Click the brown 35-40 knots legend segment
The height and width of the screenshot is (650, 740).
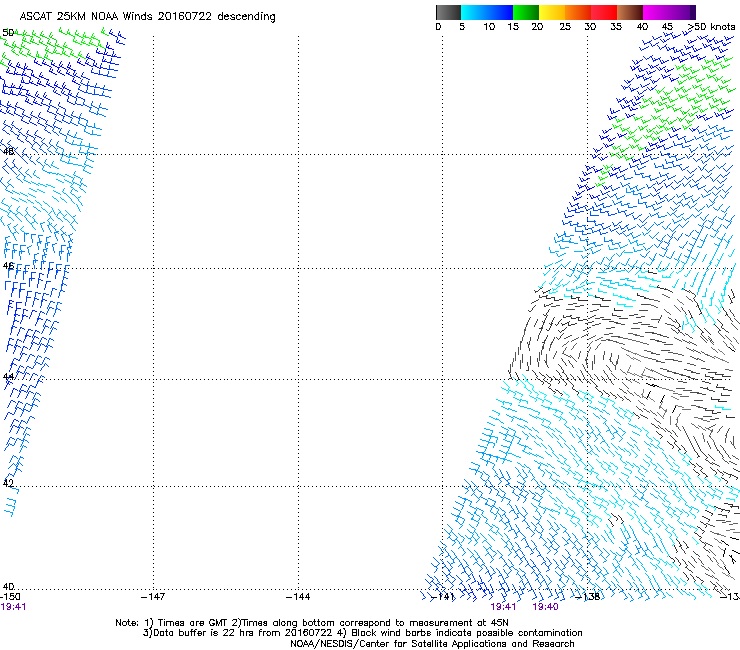(x=630, y=12)
